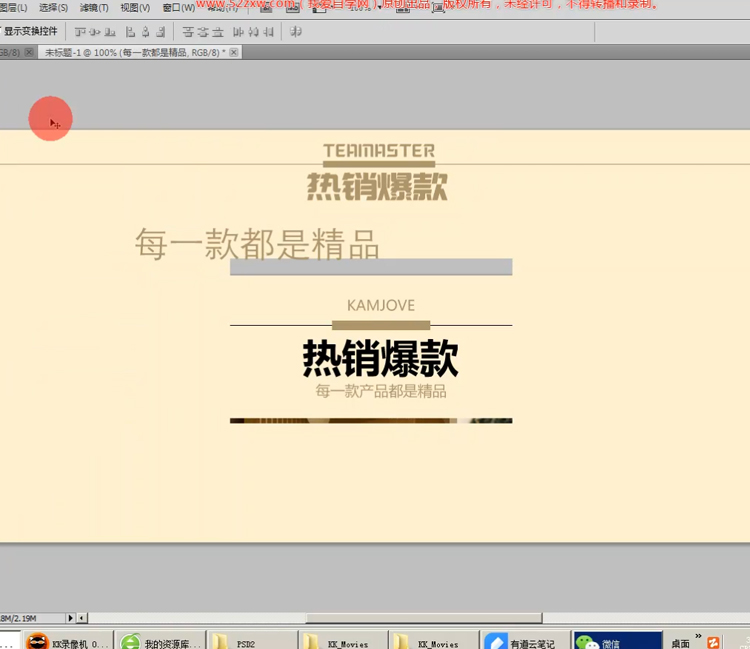Distribute horizontal centers of layers
The height and width of the screenshot is (649, 750).
pyautogui.click(x=254, y=32)
